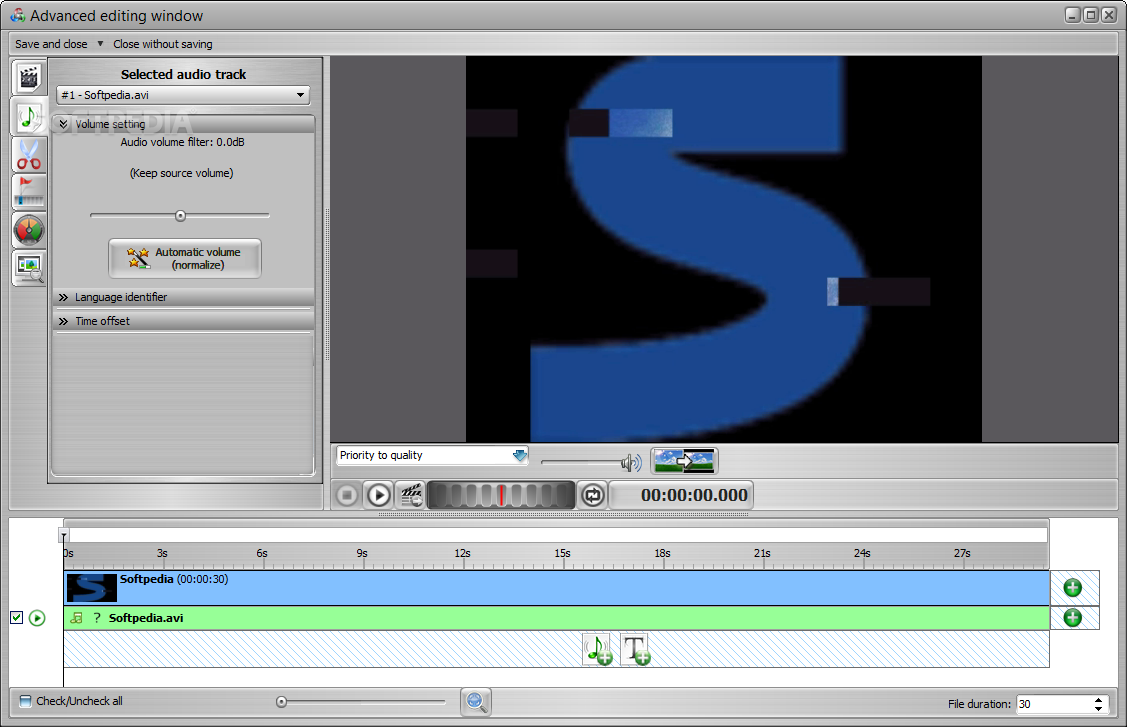Click the timeline playhead marker at 0s
This screenshot has height=727, width=1127.
click(64, 536)
